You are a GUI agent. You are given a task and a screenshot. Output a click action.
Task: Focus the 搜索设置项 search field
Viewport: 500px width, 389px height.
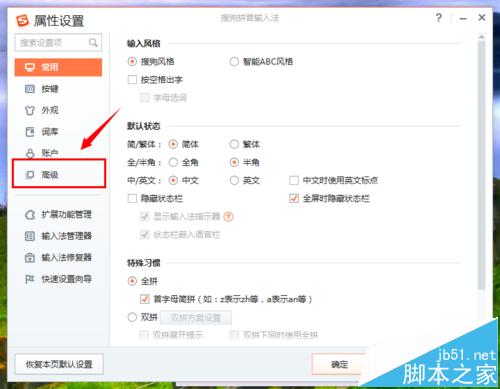(x=58, y=43)
